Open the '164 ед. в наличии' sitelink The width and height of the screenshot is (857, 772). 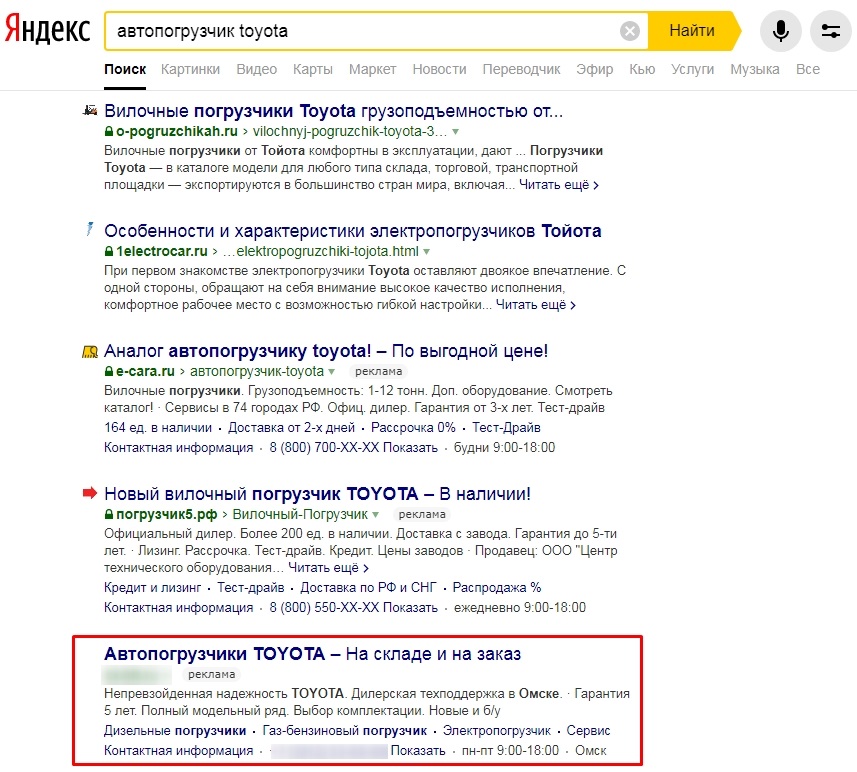pos(158,427)
